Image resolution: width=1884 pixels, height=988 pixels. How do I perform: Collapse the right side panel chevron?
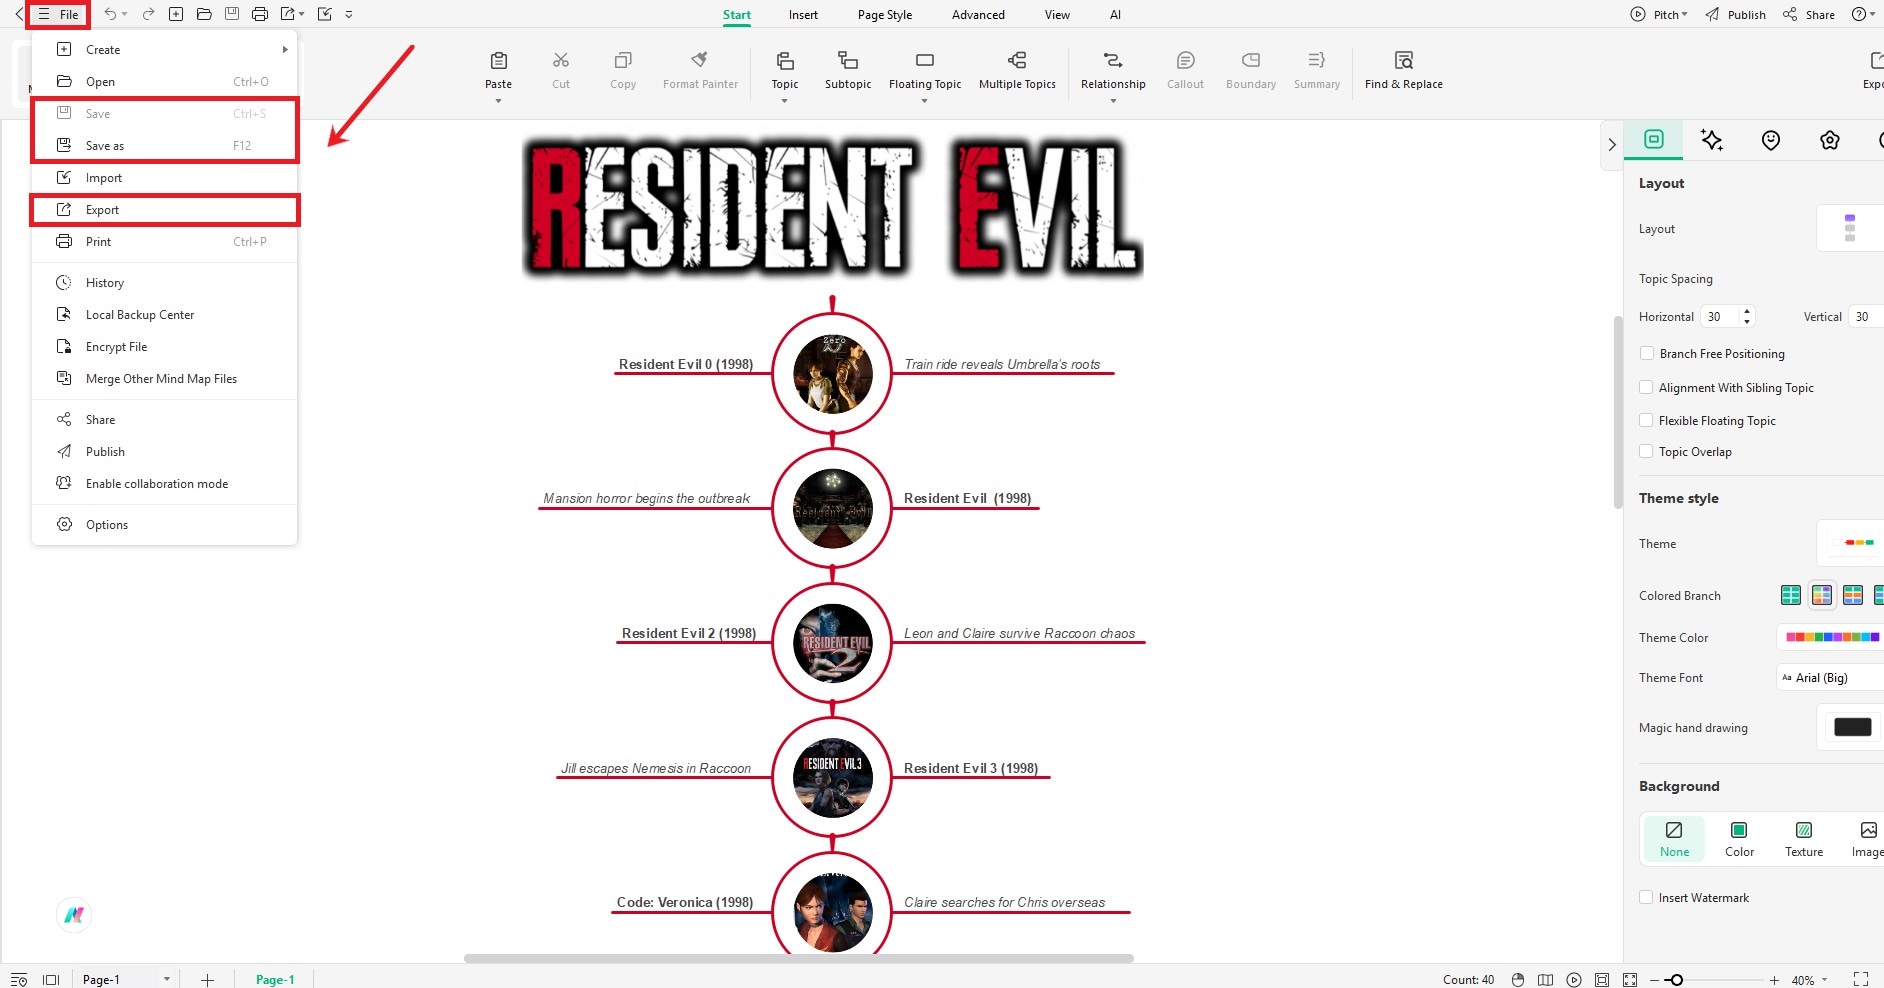pyautogui.click(x=1611, y=144)
